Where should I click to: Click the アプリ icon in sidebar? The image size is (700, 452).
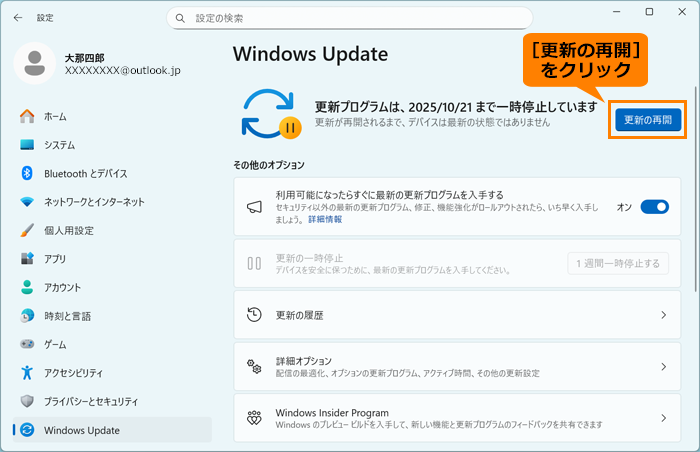point(27,259)
